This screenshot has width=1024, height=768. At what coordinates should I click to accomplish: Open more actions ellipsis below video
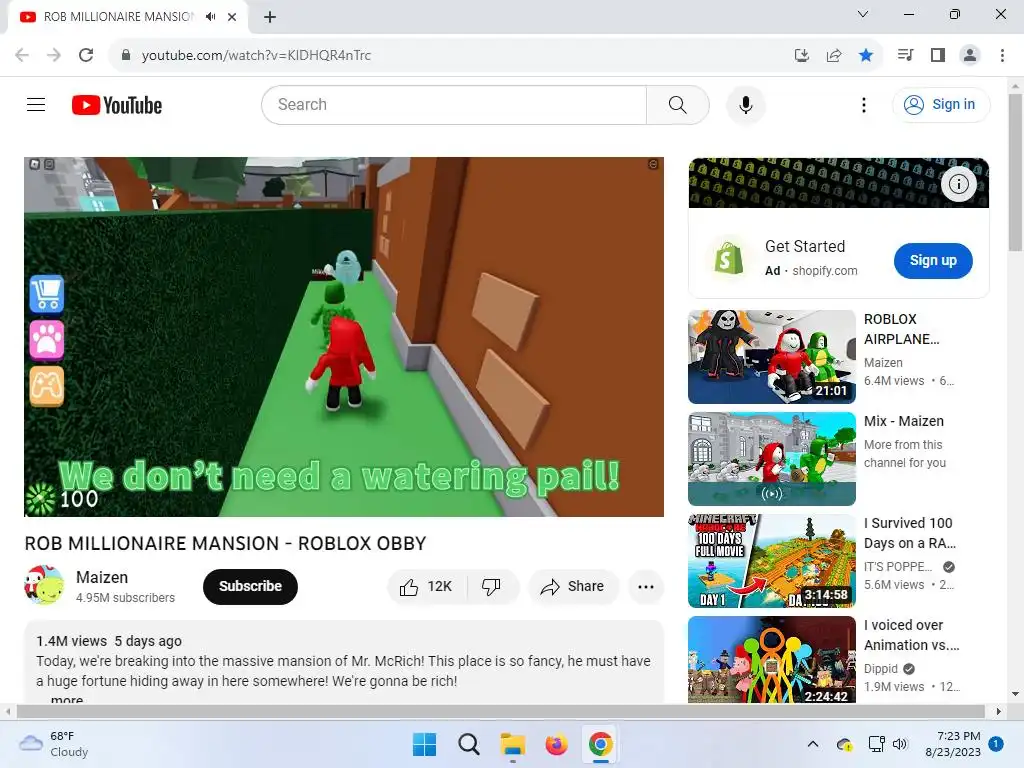[646, 586]
